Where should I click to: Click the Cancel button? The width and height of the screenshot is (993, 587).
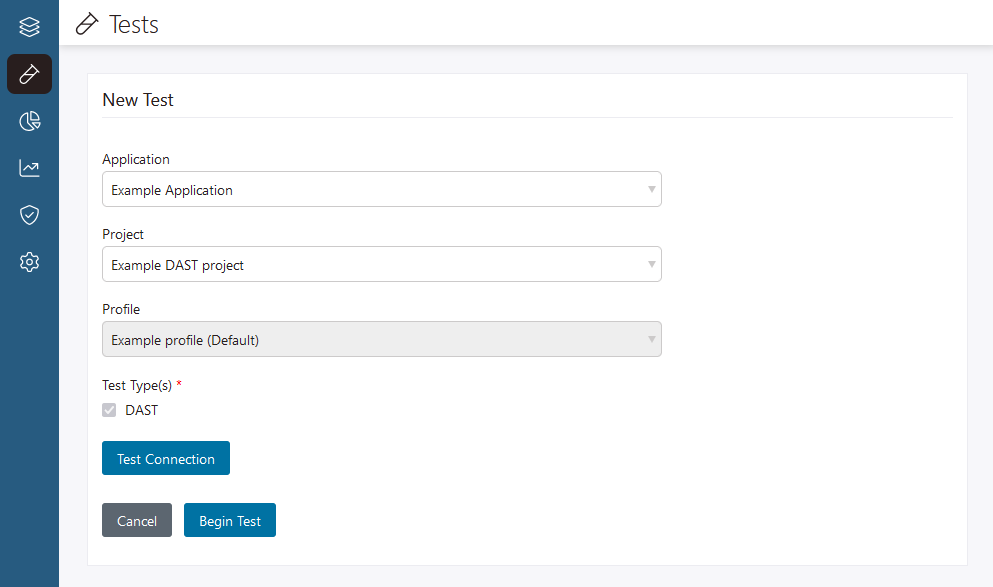click(137, 521)
